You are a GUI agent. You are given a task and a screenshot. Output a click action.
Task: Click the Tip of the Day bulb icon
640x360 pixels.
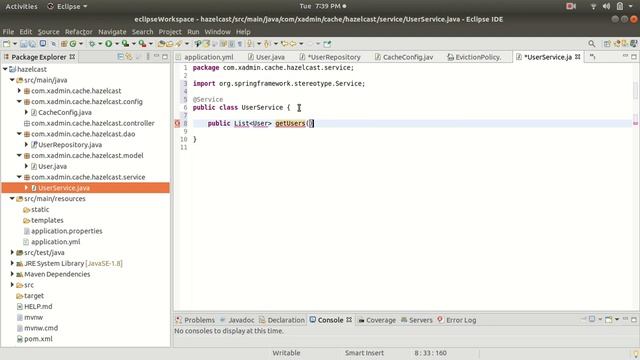[x=636, y=353]
